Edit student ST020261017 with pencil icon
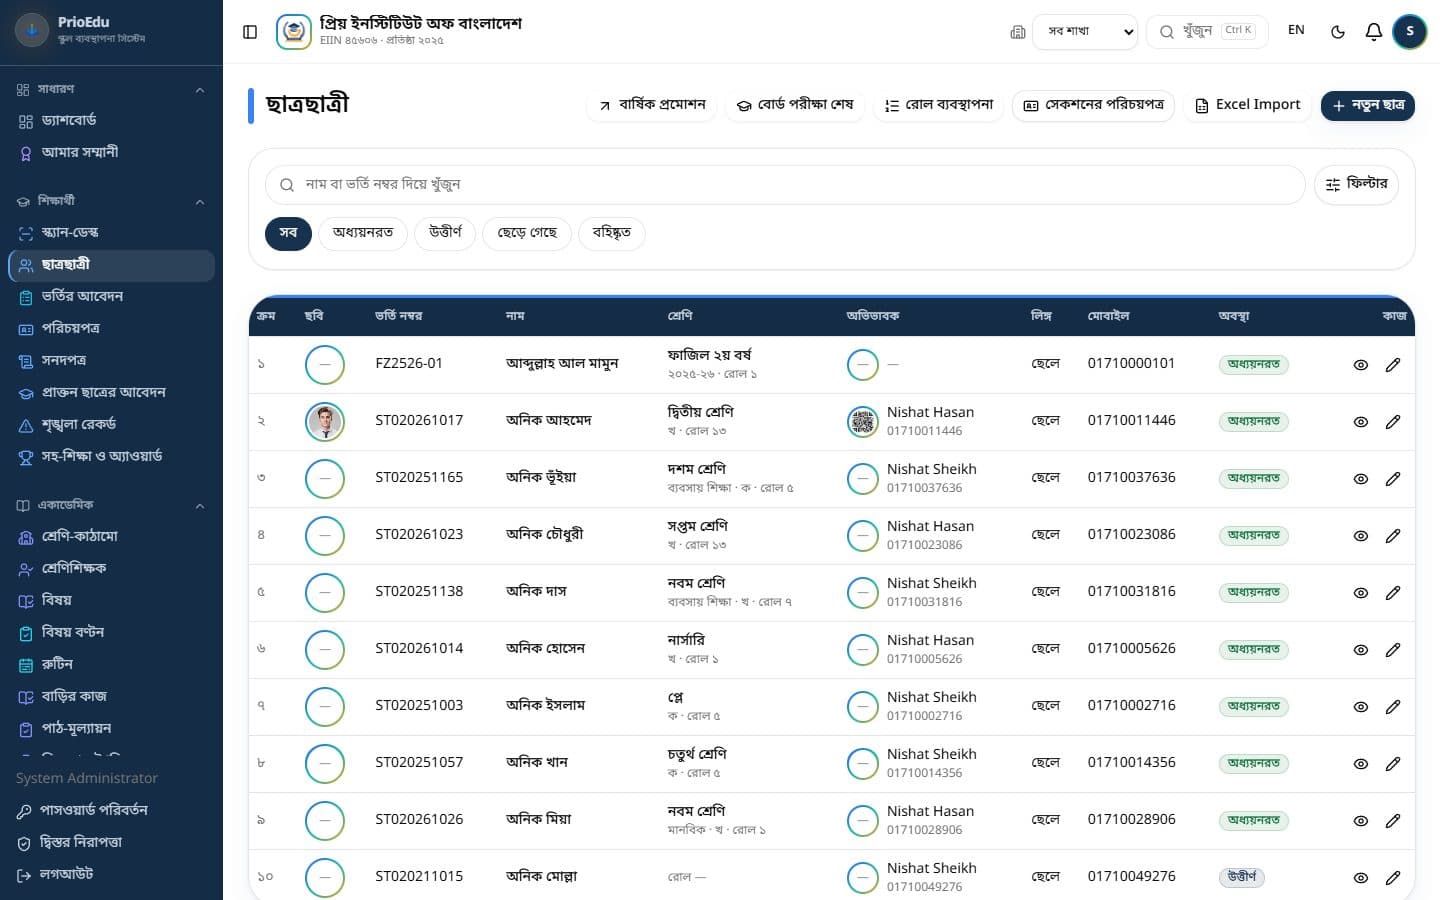Viewport: 1440px width, 900px height. [x=1393, y=422]
